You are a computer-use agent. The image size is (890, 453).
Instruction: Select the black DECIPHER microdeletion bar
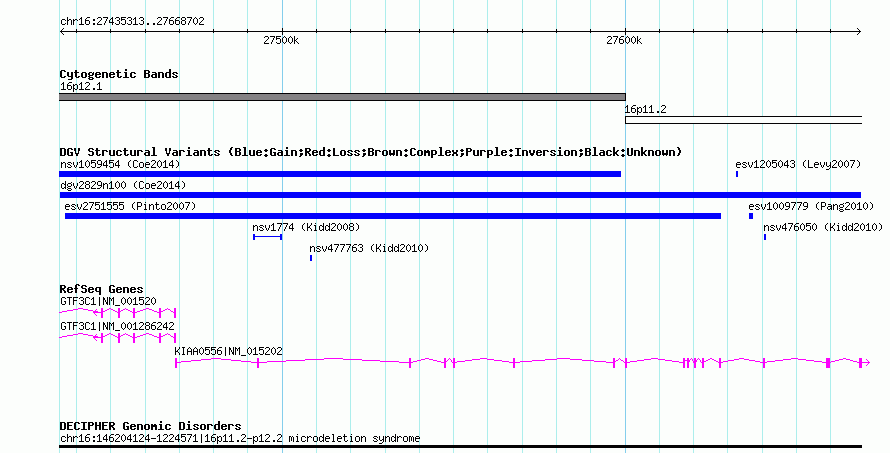(x=460, y=447)
